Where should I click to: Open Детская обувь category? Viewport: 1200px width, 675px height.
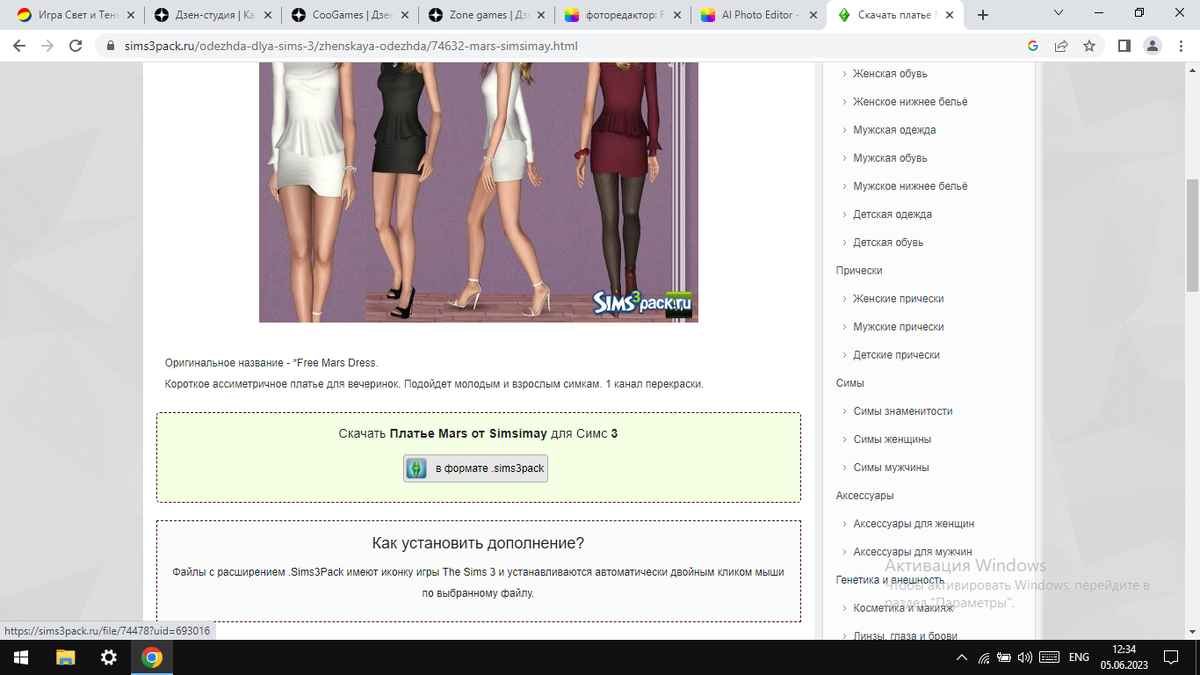pos(888,242)
